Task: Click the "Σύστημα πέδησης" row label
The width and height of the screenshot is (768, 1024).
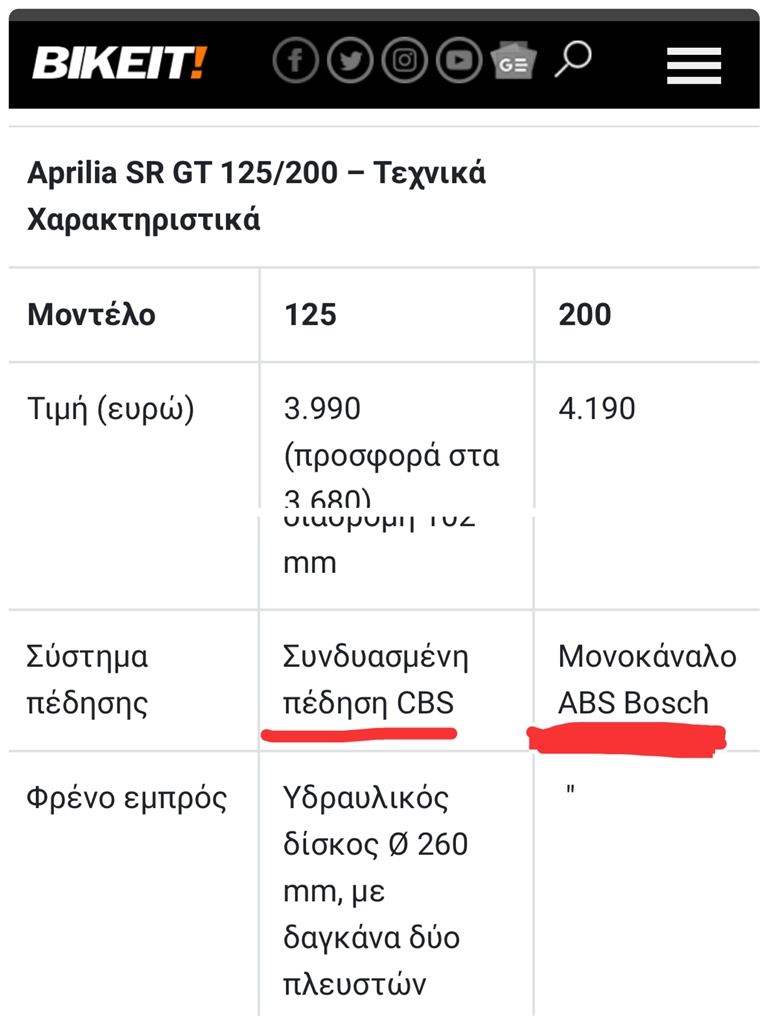Action: pyautogui.click(x=88, y=680)
